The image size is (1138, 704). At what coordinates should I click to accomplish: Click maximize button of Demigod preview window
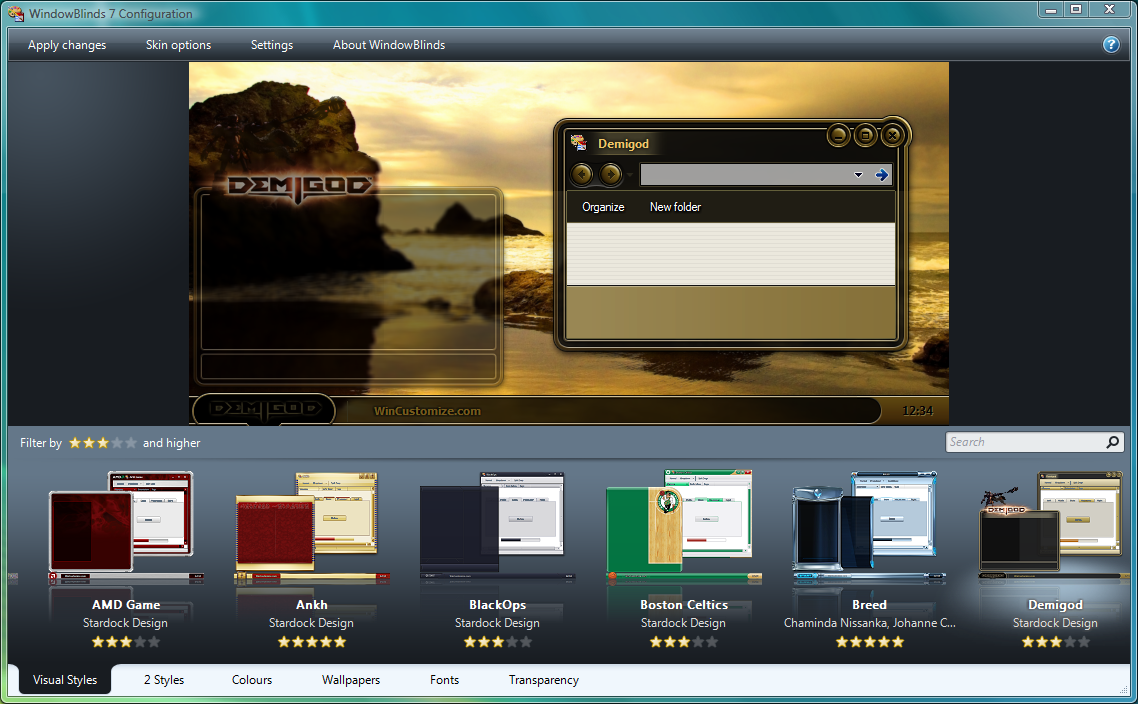point(865,135)
